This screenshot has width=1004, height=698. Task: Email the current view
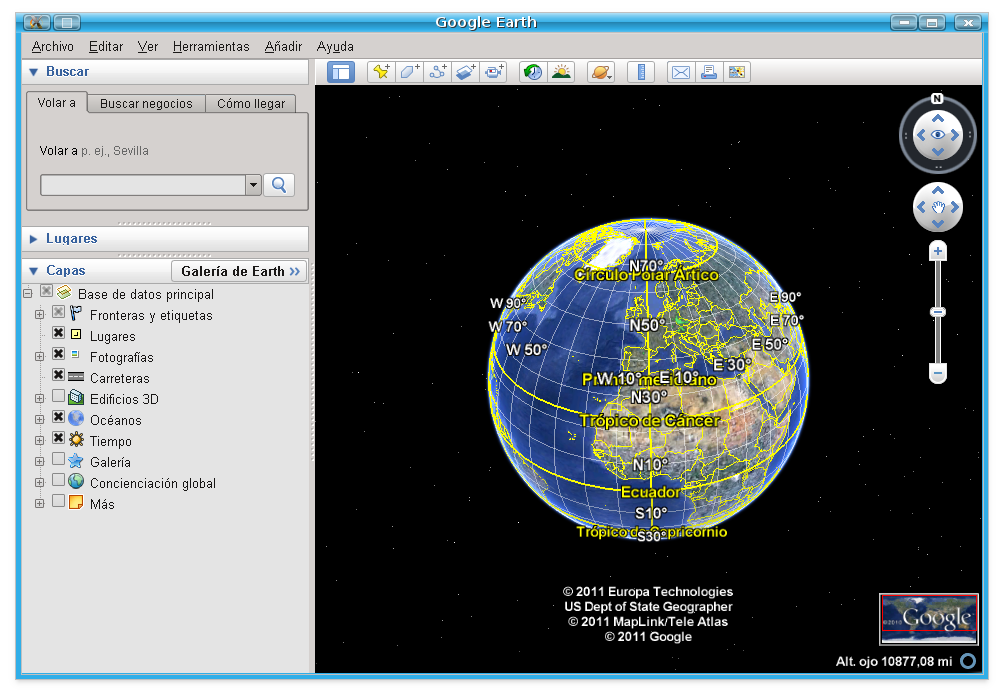point(682,71)
